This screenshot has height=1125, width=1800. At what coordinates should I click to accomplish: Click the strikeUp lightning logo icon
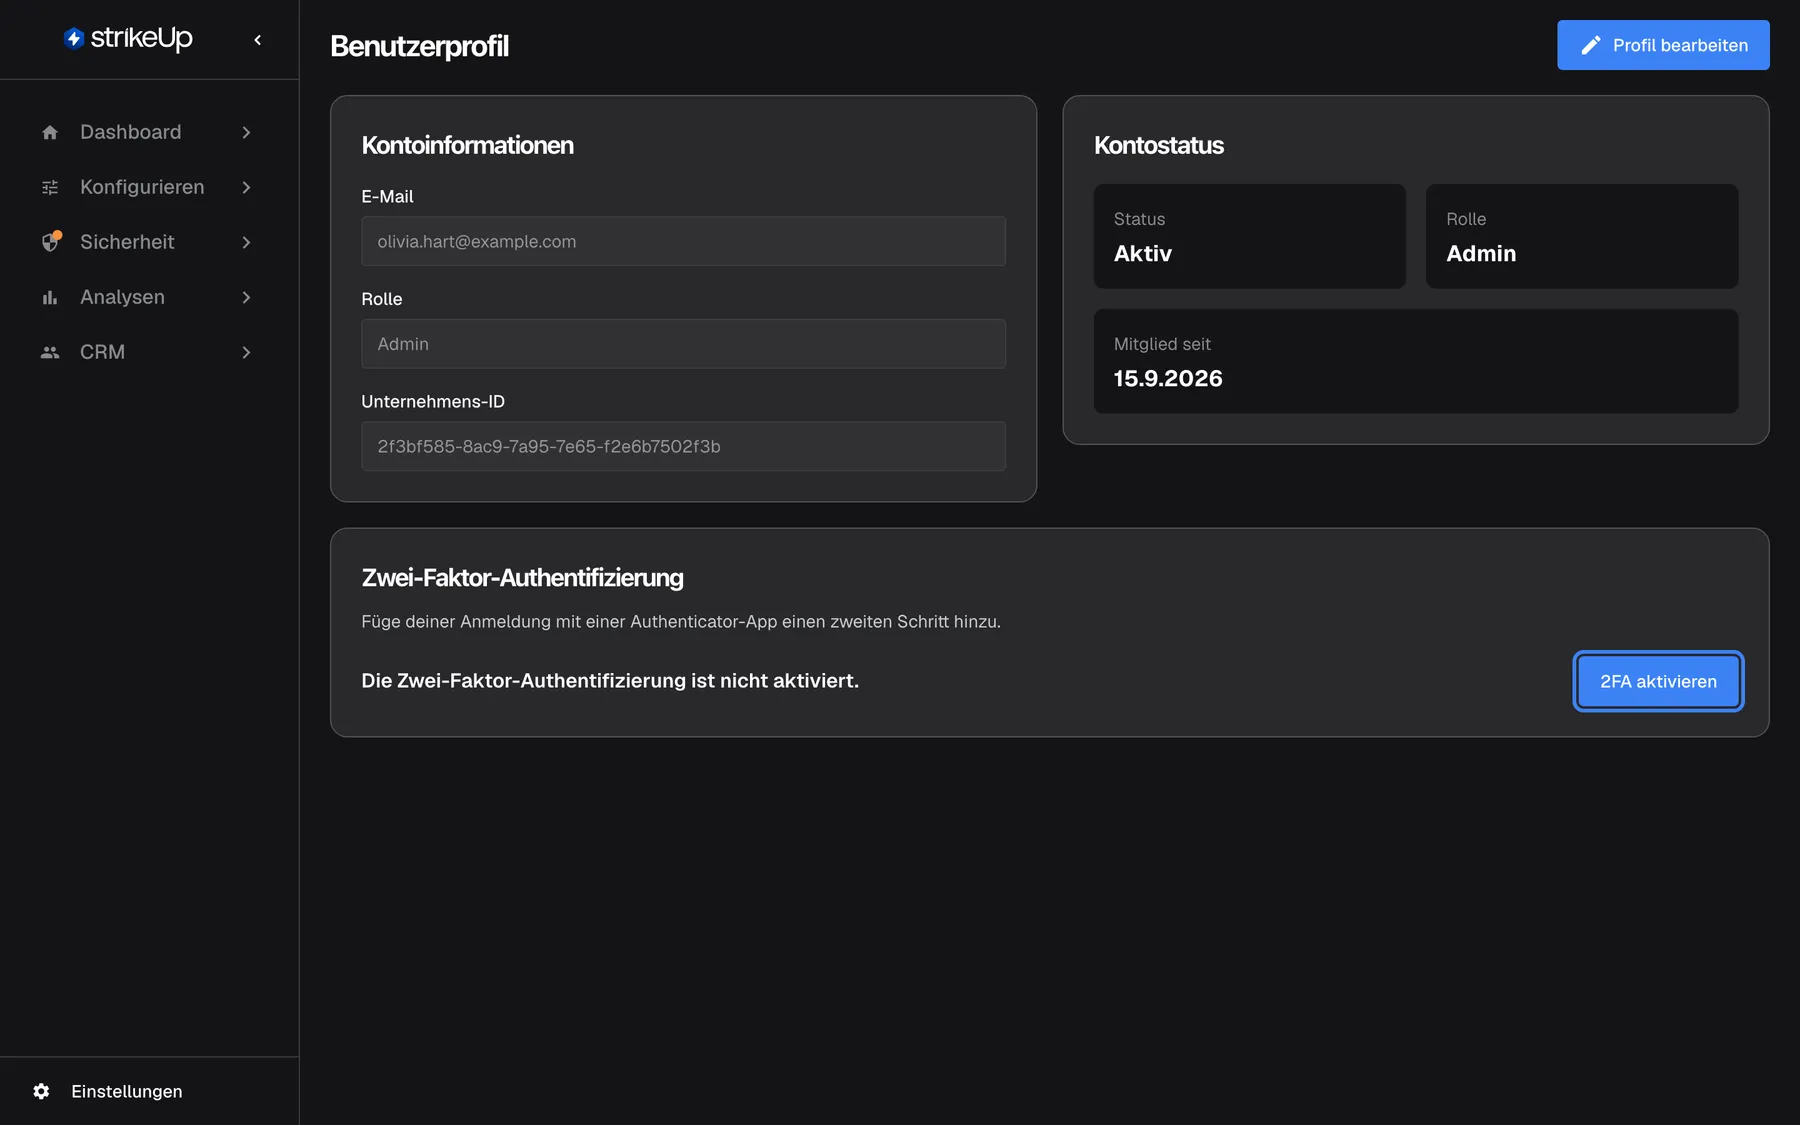74,38
